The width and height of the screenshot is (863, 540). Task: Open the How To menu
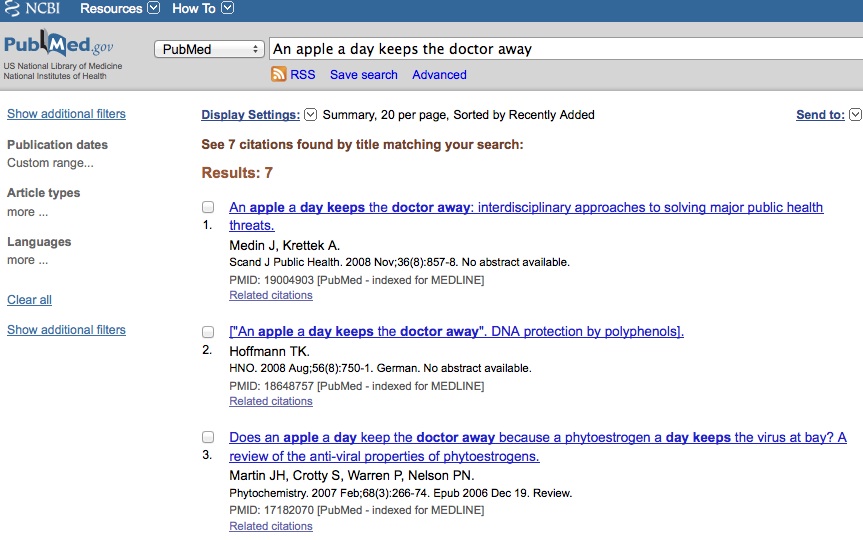pos(194,8)
